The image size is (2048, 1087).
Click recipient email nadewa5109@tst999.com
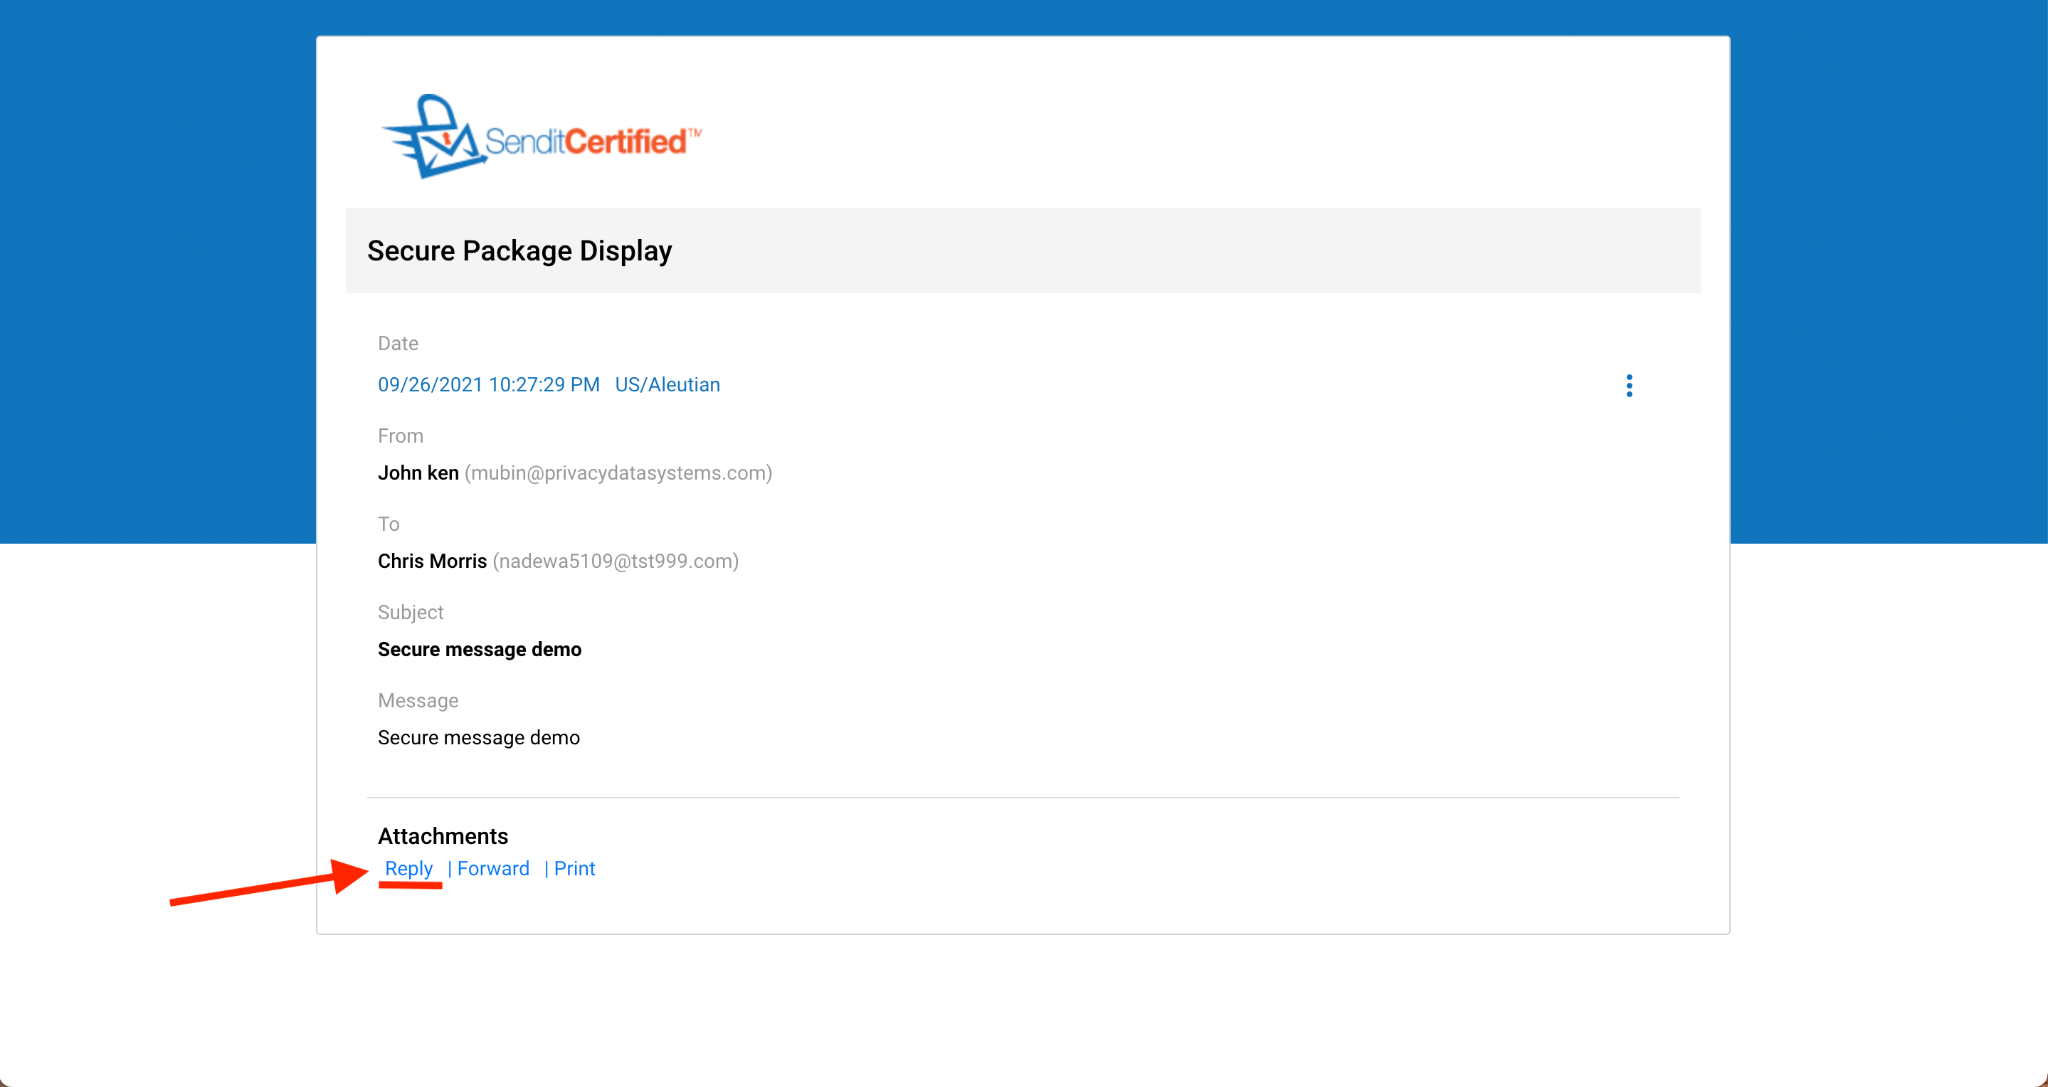[x=615, y=561]
